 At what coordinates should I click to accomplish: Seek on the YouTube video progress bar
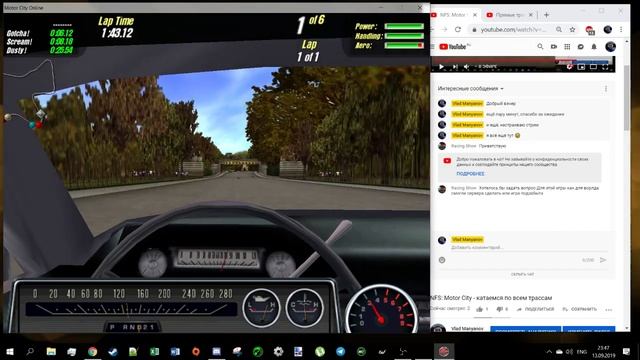pos(523,61)
